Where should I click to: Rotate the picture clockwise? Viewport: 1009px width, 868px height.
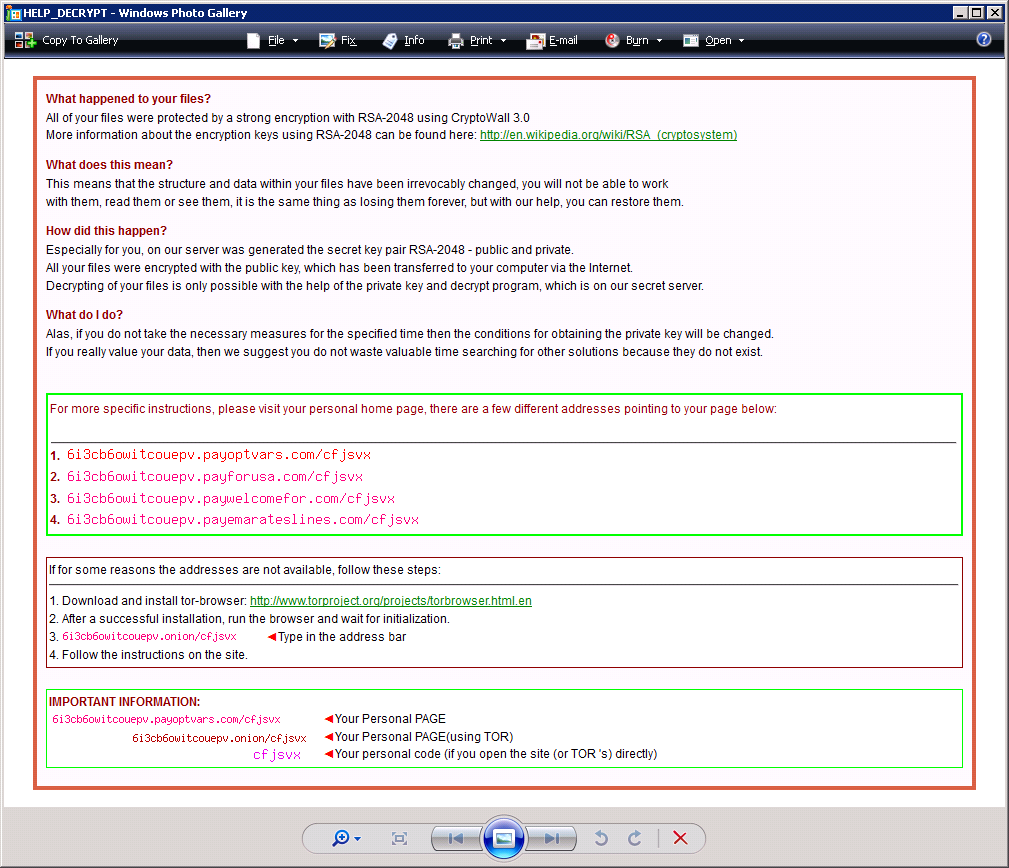[634, 838]
